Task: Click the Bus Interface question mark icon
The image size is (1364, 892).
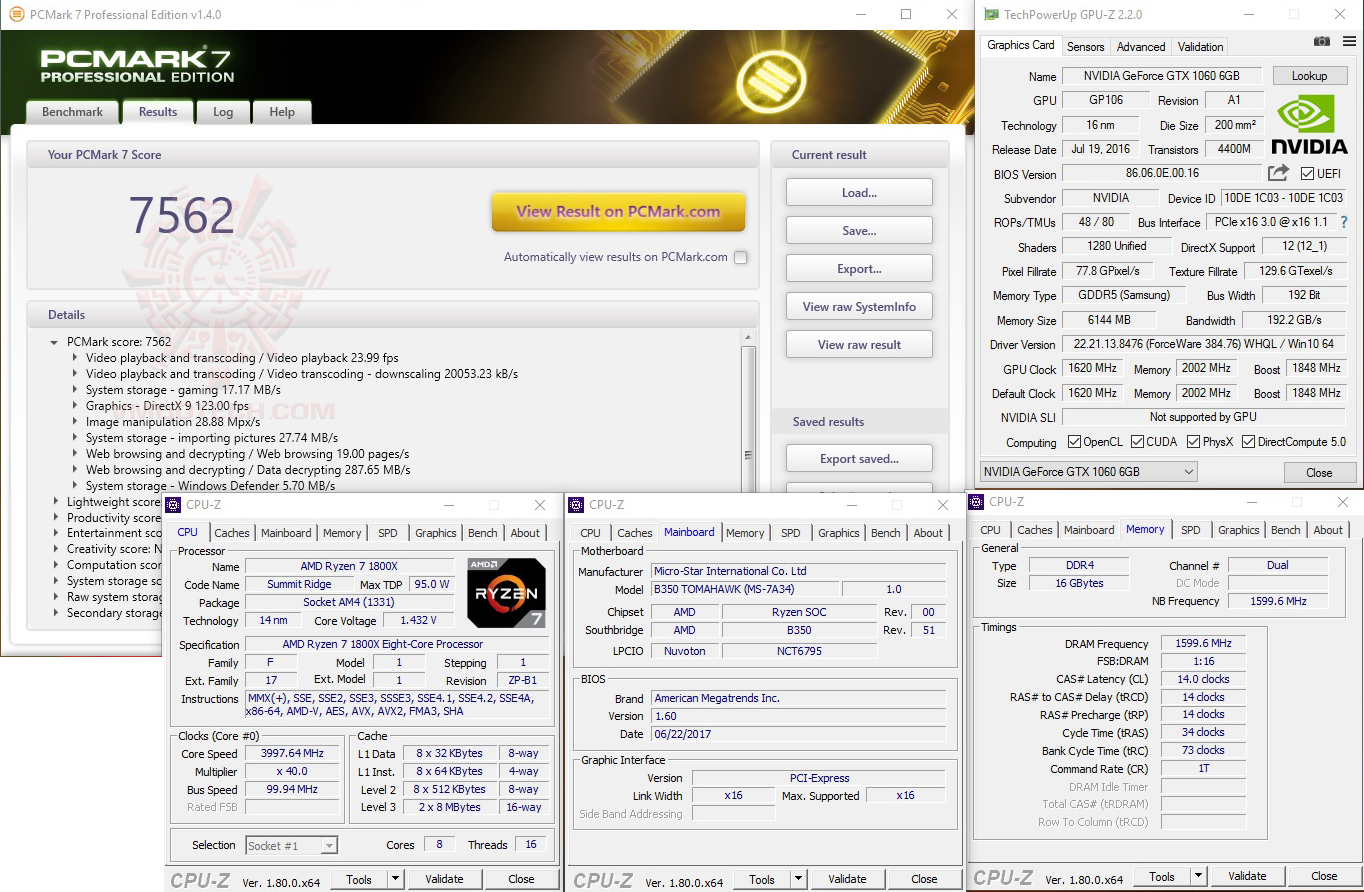Action: point(1343,222)
